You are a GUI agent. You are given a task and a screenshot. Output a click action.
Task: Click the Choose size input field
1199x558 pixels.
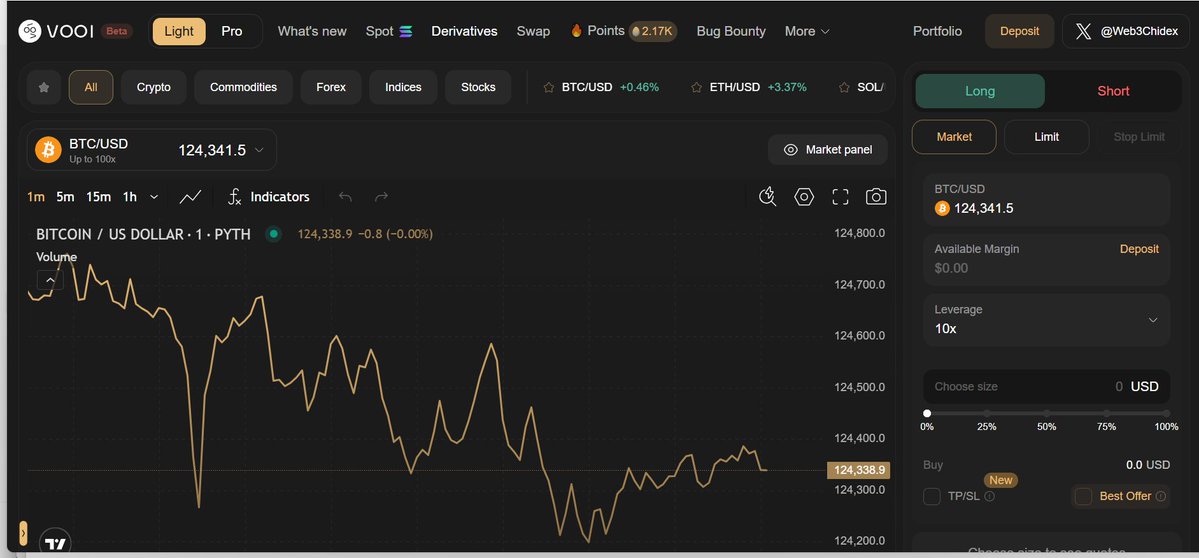[1046, 387]
